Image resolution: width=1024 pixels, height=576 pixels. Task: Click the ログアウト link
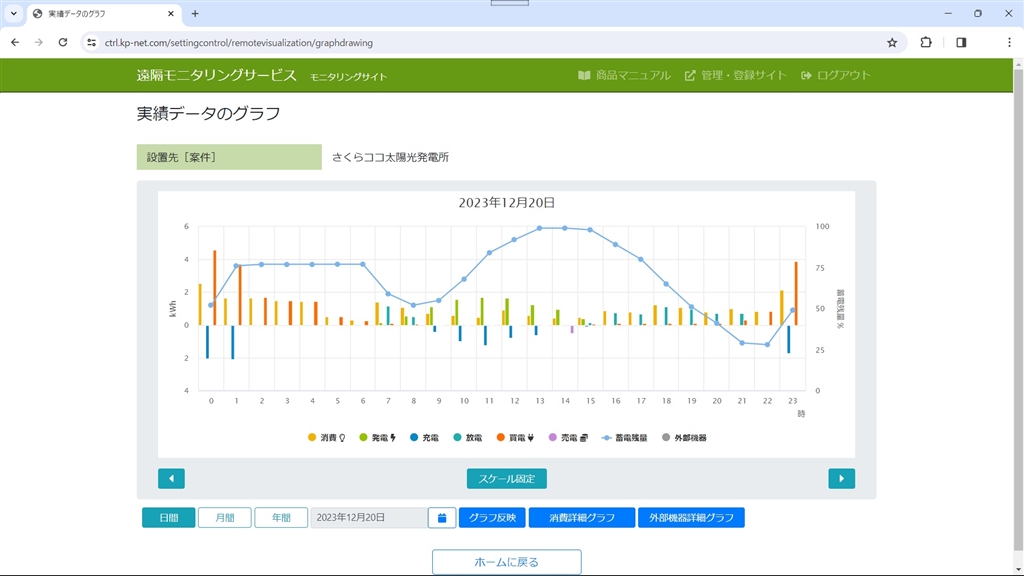pos(836,75)
